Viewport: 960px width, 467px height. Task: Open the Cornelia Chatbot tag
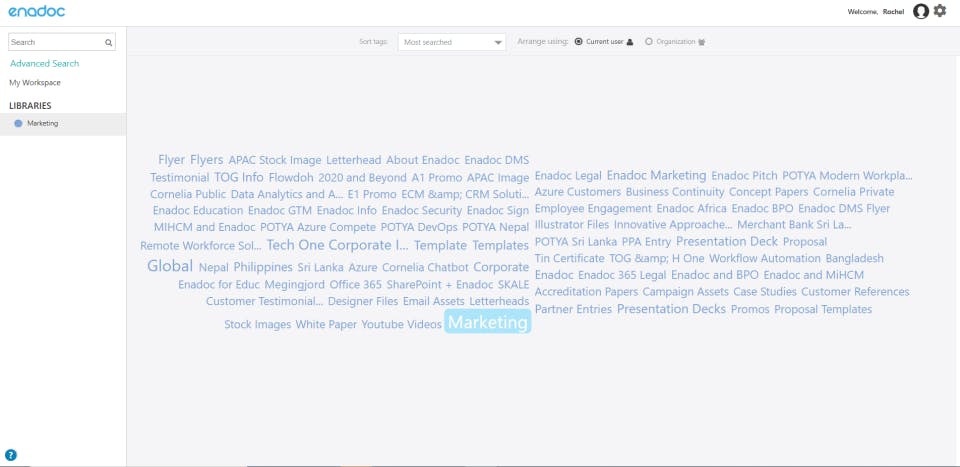(425, 267)
